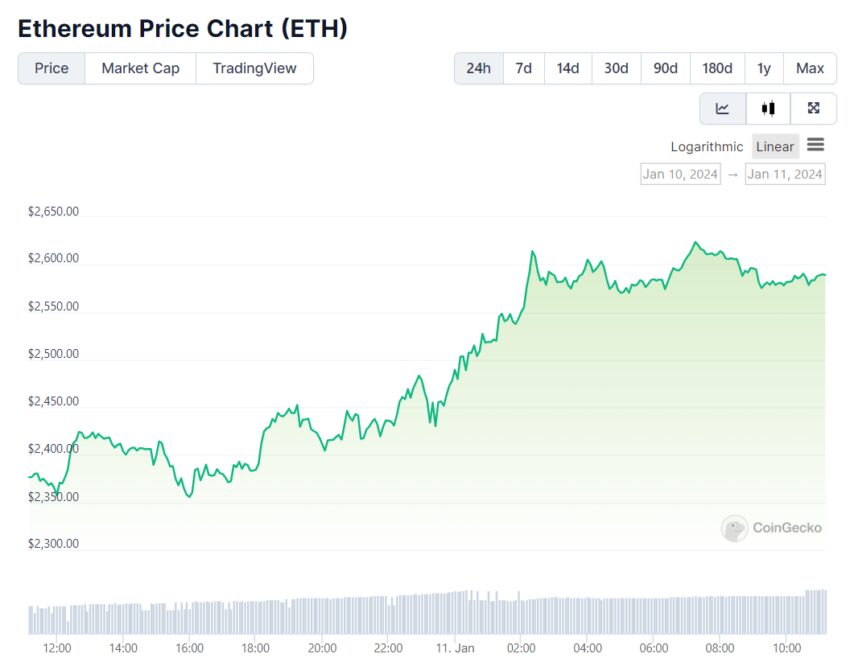Screen dimensions: 850x666
Task: Select the 24h time range
Action: 479,68
